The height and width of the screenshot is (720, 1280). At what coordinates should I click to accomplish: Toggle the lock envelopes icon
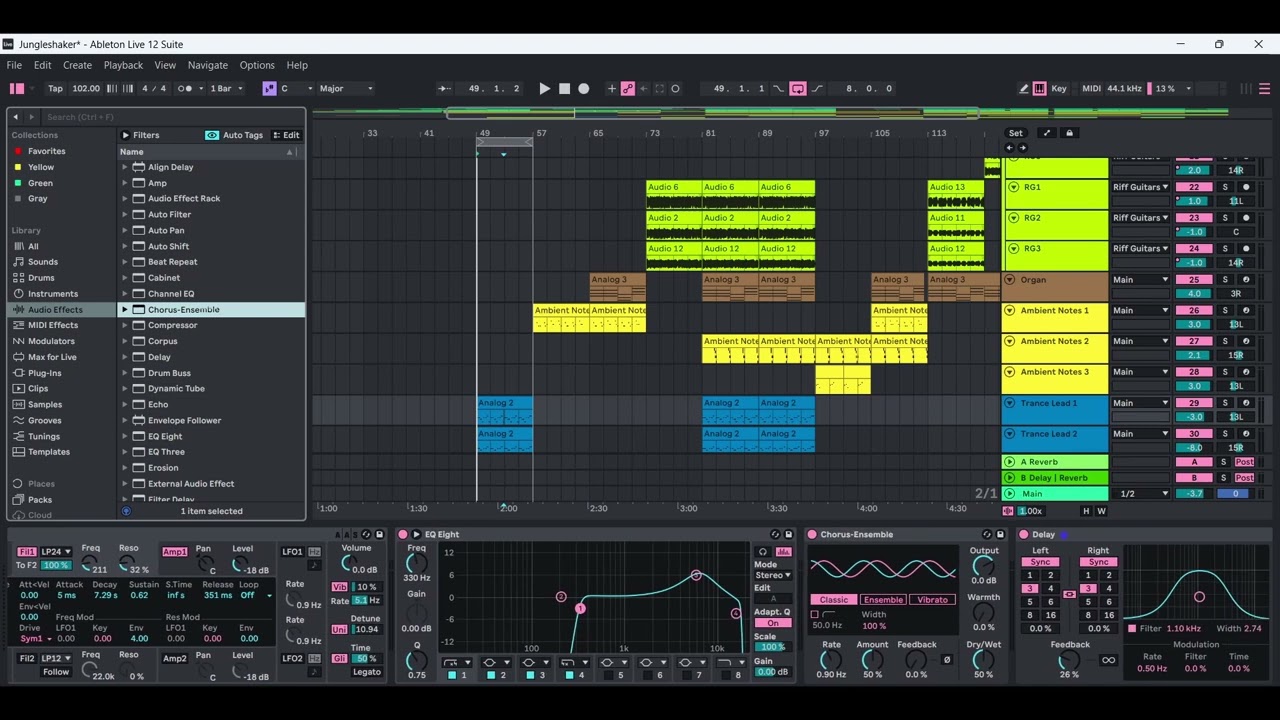(x=1069, y=133)
